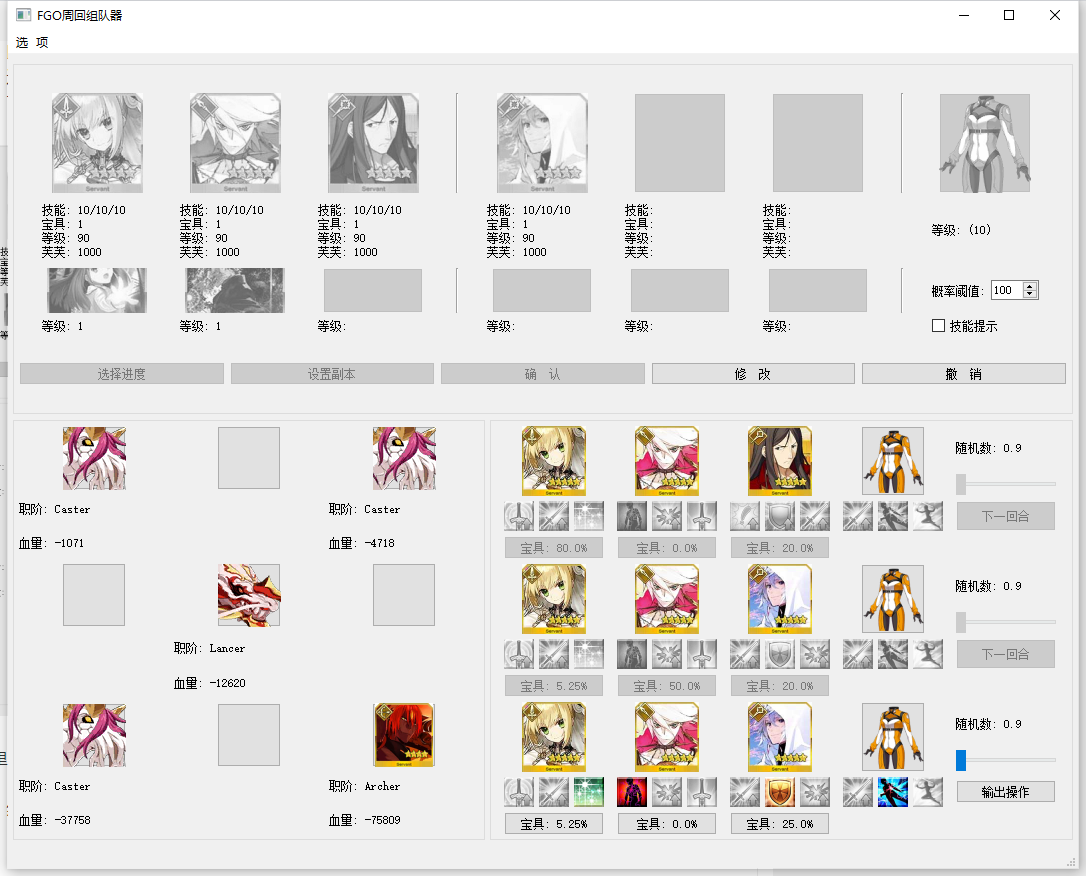Click the second master skill in turn one

(x=893, y=516)
